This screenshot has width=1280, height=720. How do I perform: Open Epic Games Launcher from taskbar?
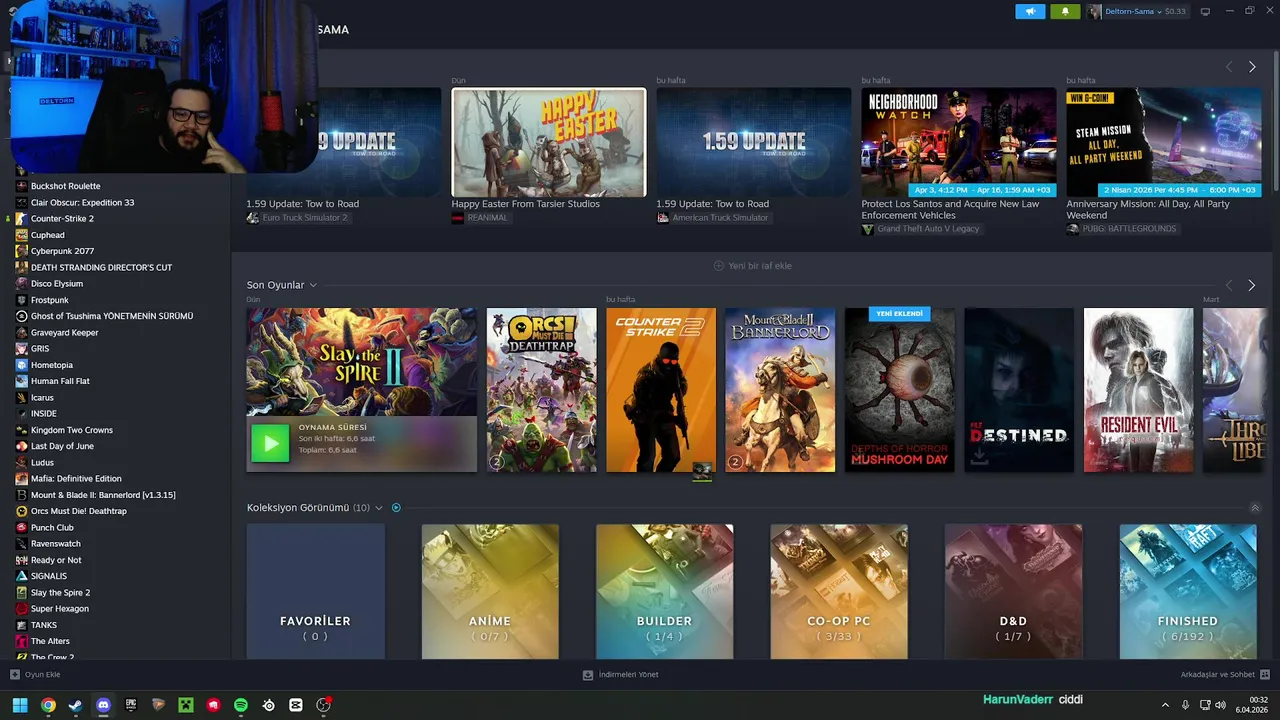coord(131,705)
